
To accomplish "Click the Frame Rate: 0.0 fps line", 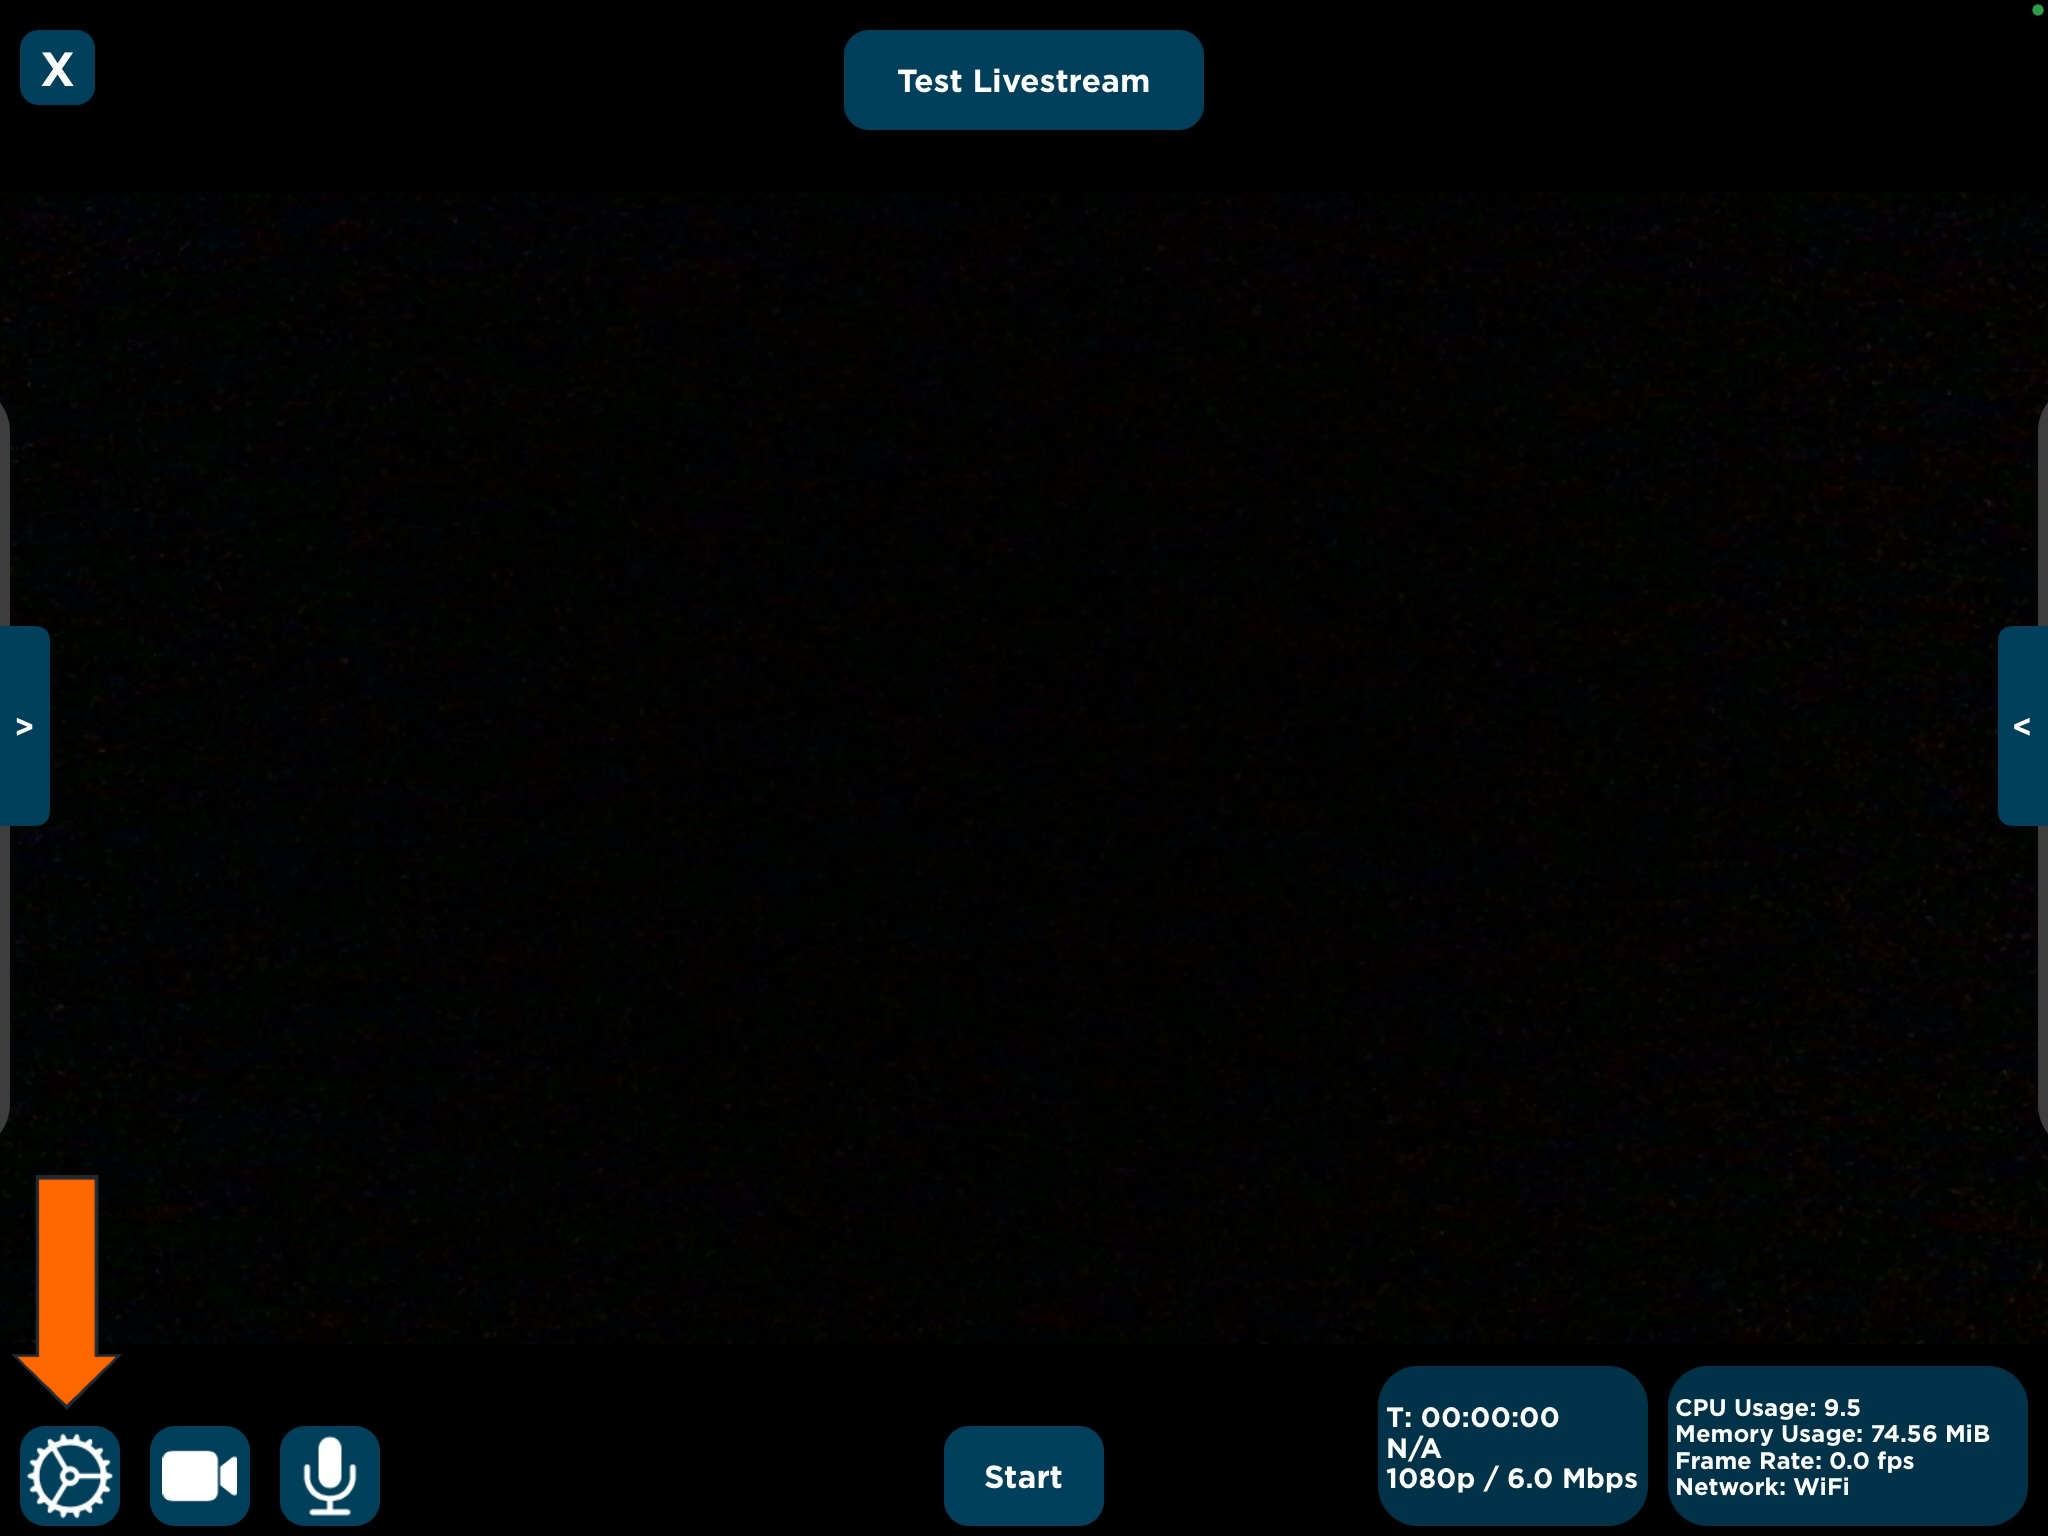I will [x=1795, y=1461].
